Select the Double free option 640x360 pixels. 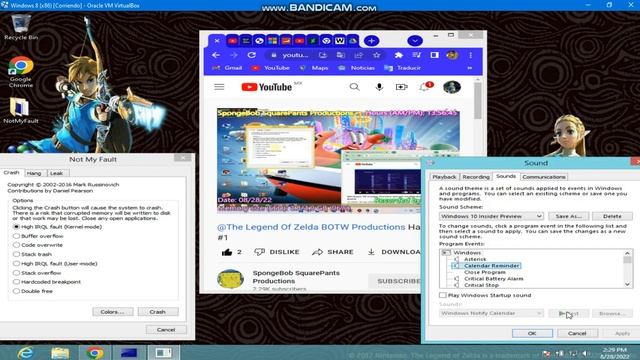pyautogui.click(x=16, y=291)
